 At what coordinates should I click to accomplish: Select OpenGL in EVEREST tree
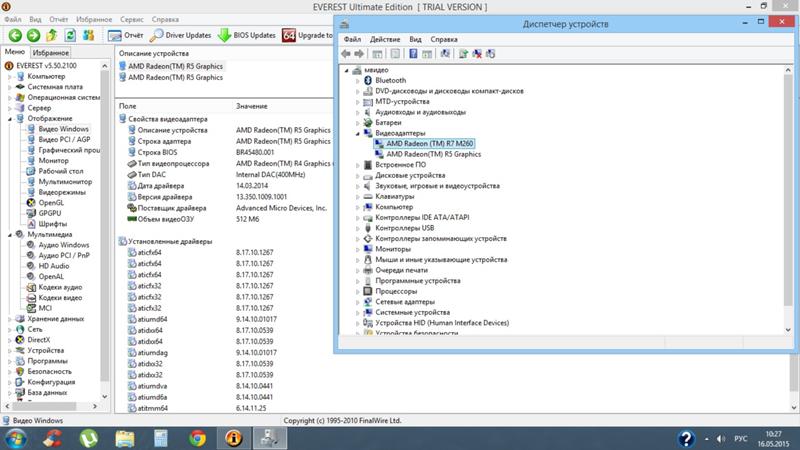point(51,203)
